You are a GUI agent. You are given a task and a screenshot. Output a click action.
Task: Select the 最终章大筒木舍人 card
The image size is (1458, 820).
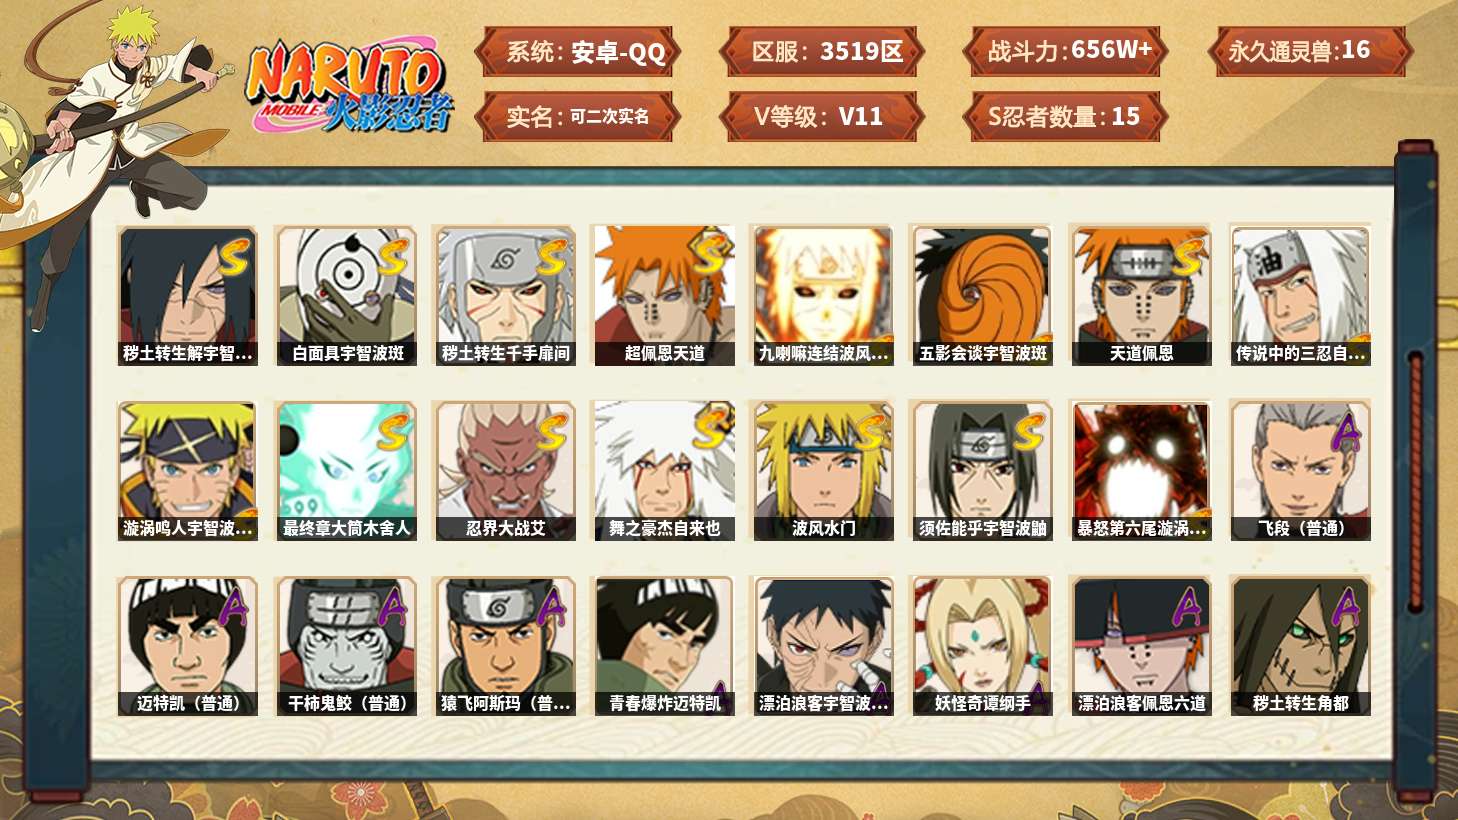pyautogui.click(x=347, y=471)
